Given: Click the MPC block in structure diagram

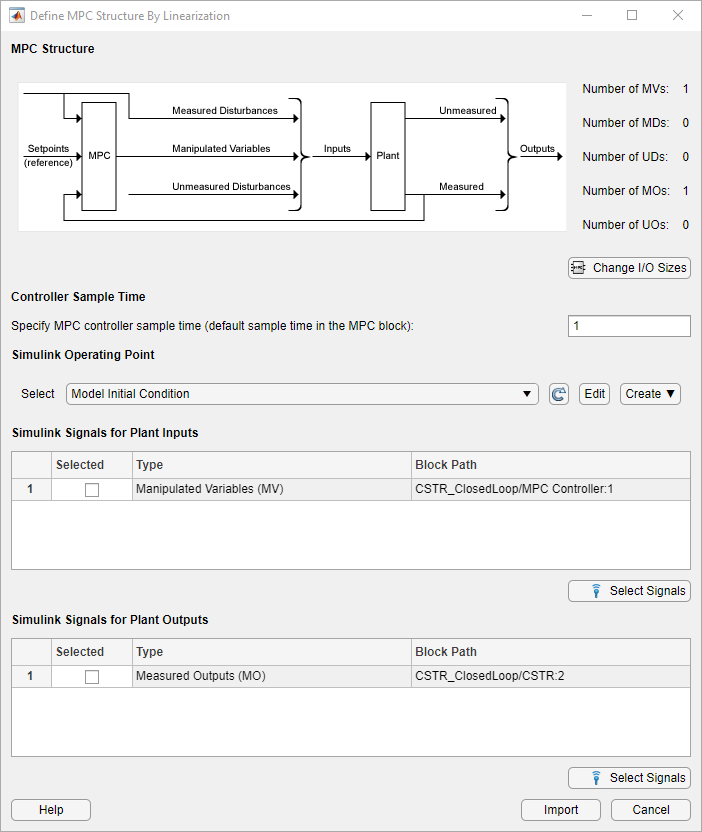Looking at the screenshot, I should coord(99,156).
